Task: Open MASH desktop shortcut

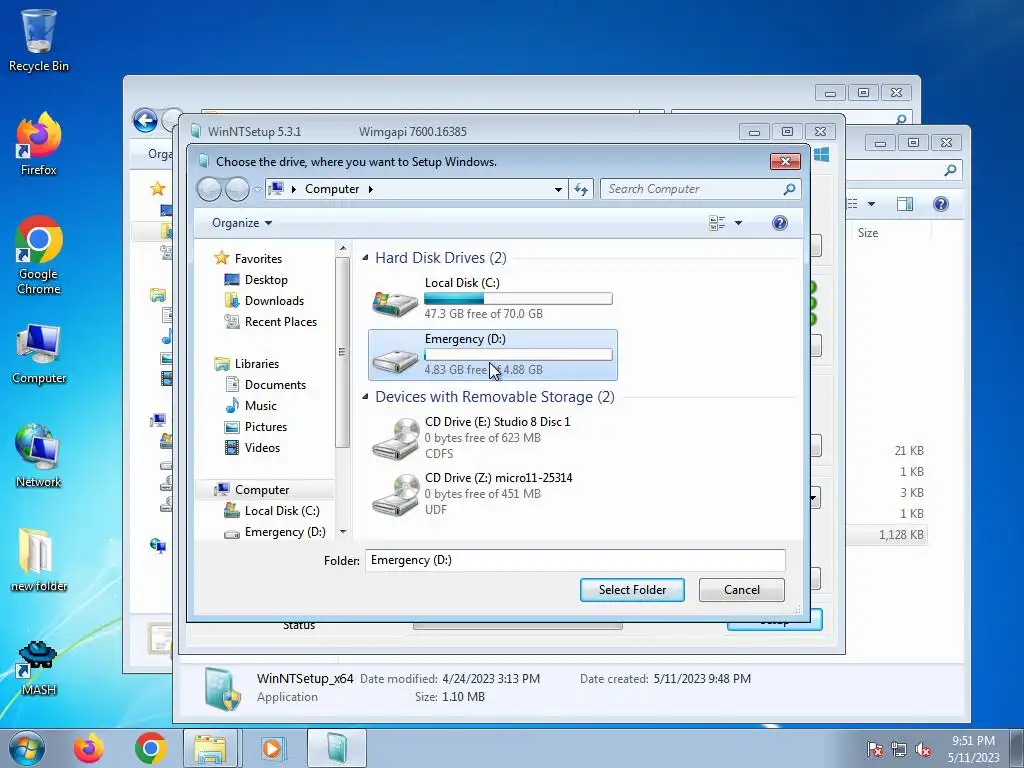Action: tap(39, 668)
